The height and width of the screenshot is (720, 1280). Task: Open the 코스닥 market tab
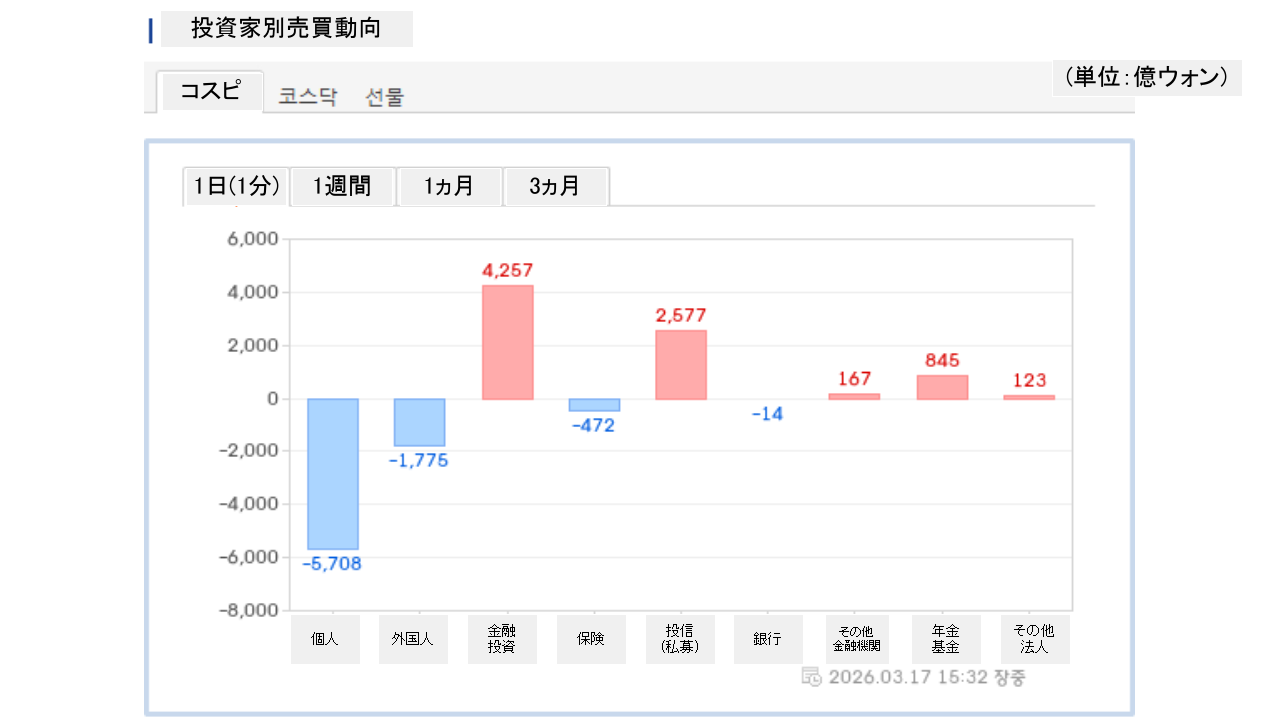[308, 97]
